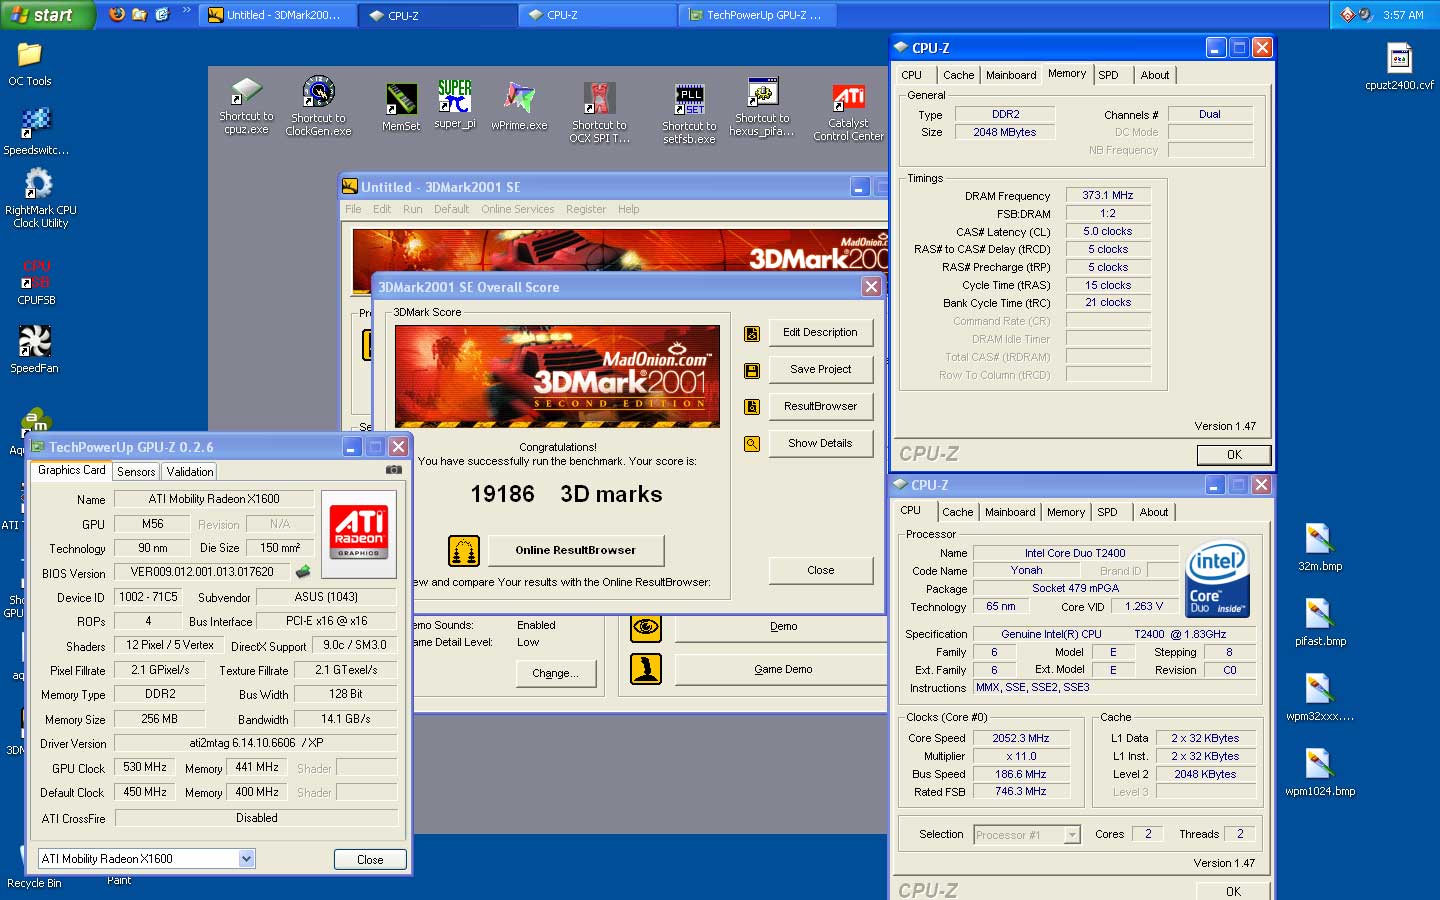This screenshot has height=900, width=1440.
Task: Click the system tray clock 3:57 AM
Action: tap(1402, 15)
